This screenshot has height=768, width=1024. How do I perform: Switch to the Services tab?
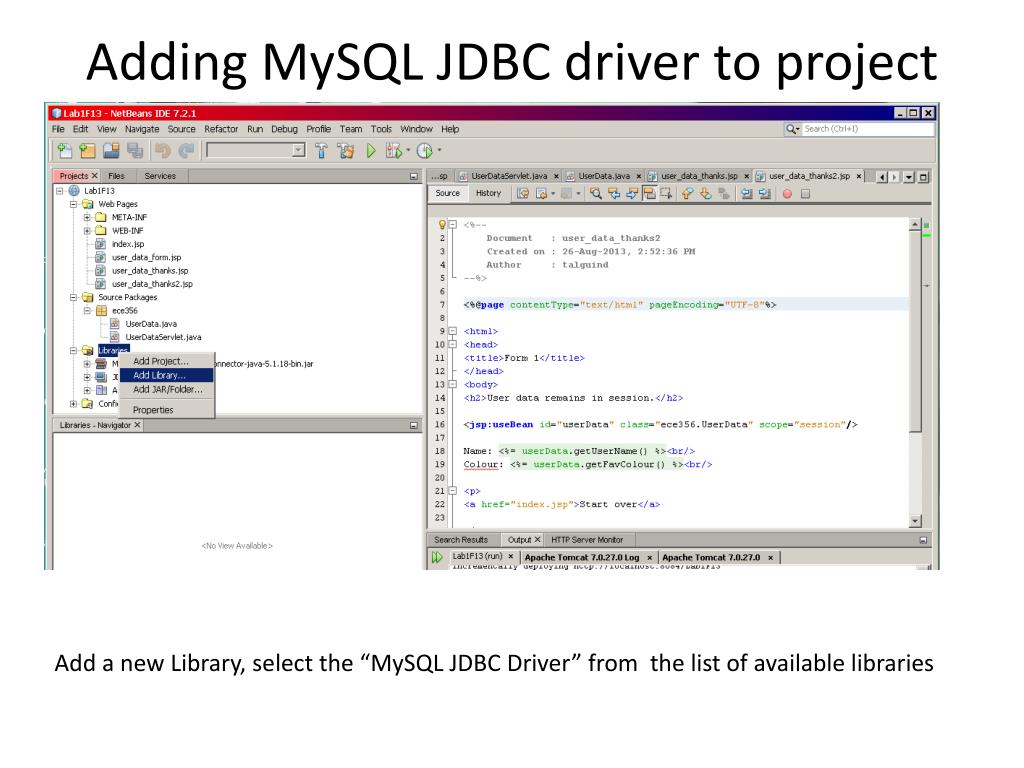(160, 176)
